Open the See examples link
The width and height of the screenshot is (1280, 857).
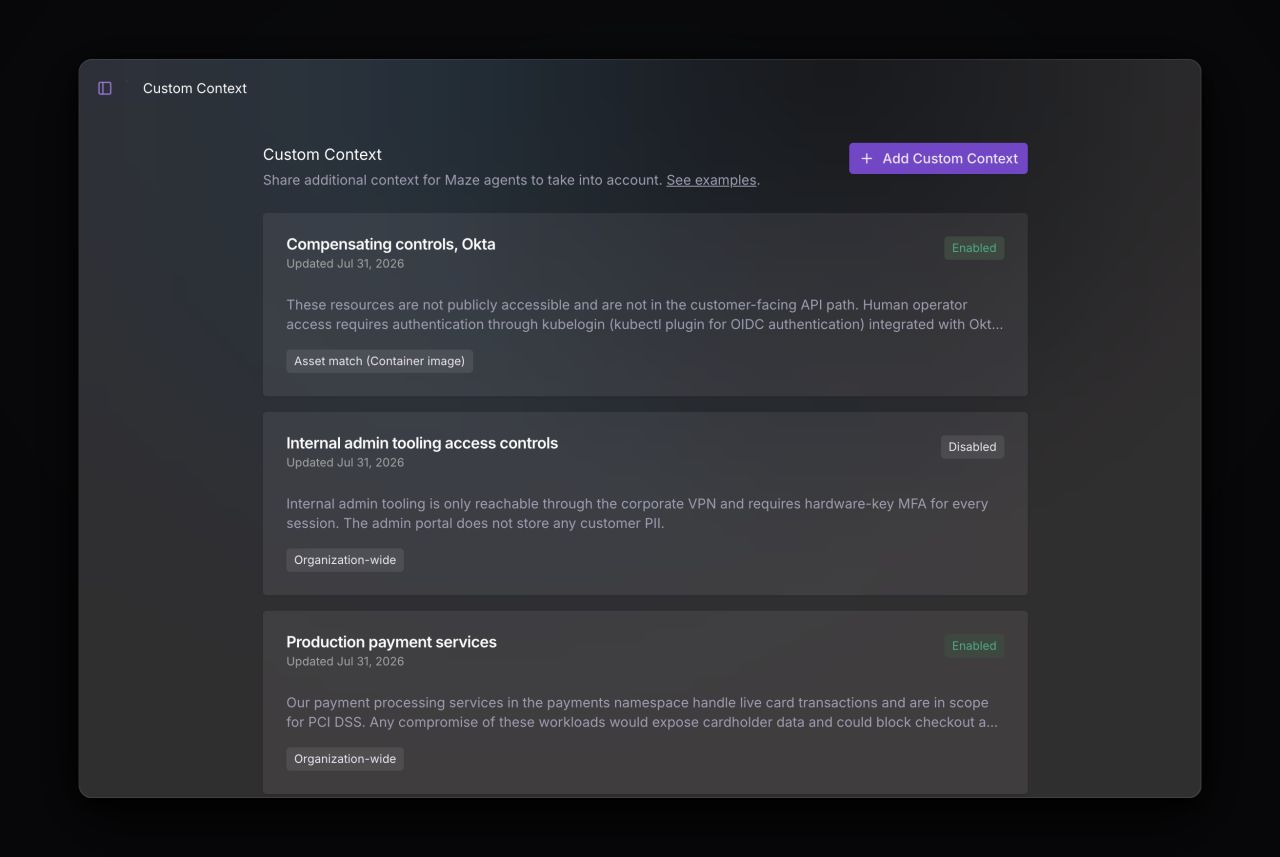[711, 180]
